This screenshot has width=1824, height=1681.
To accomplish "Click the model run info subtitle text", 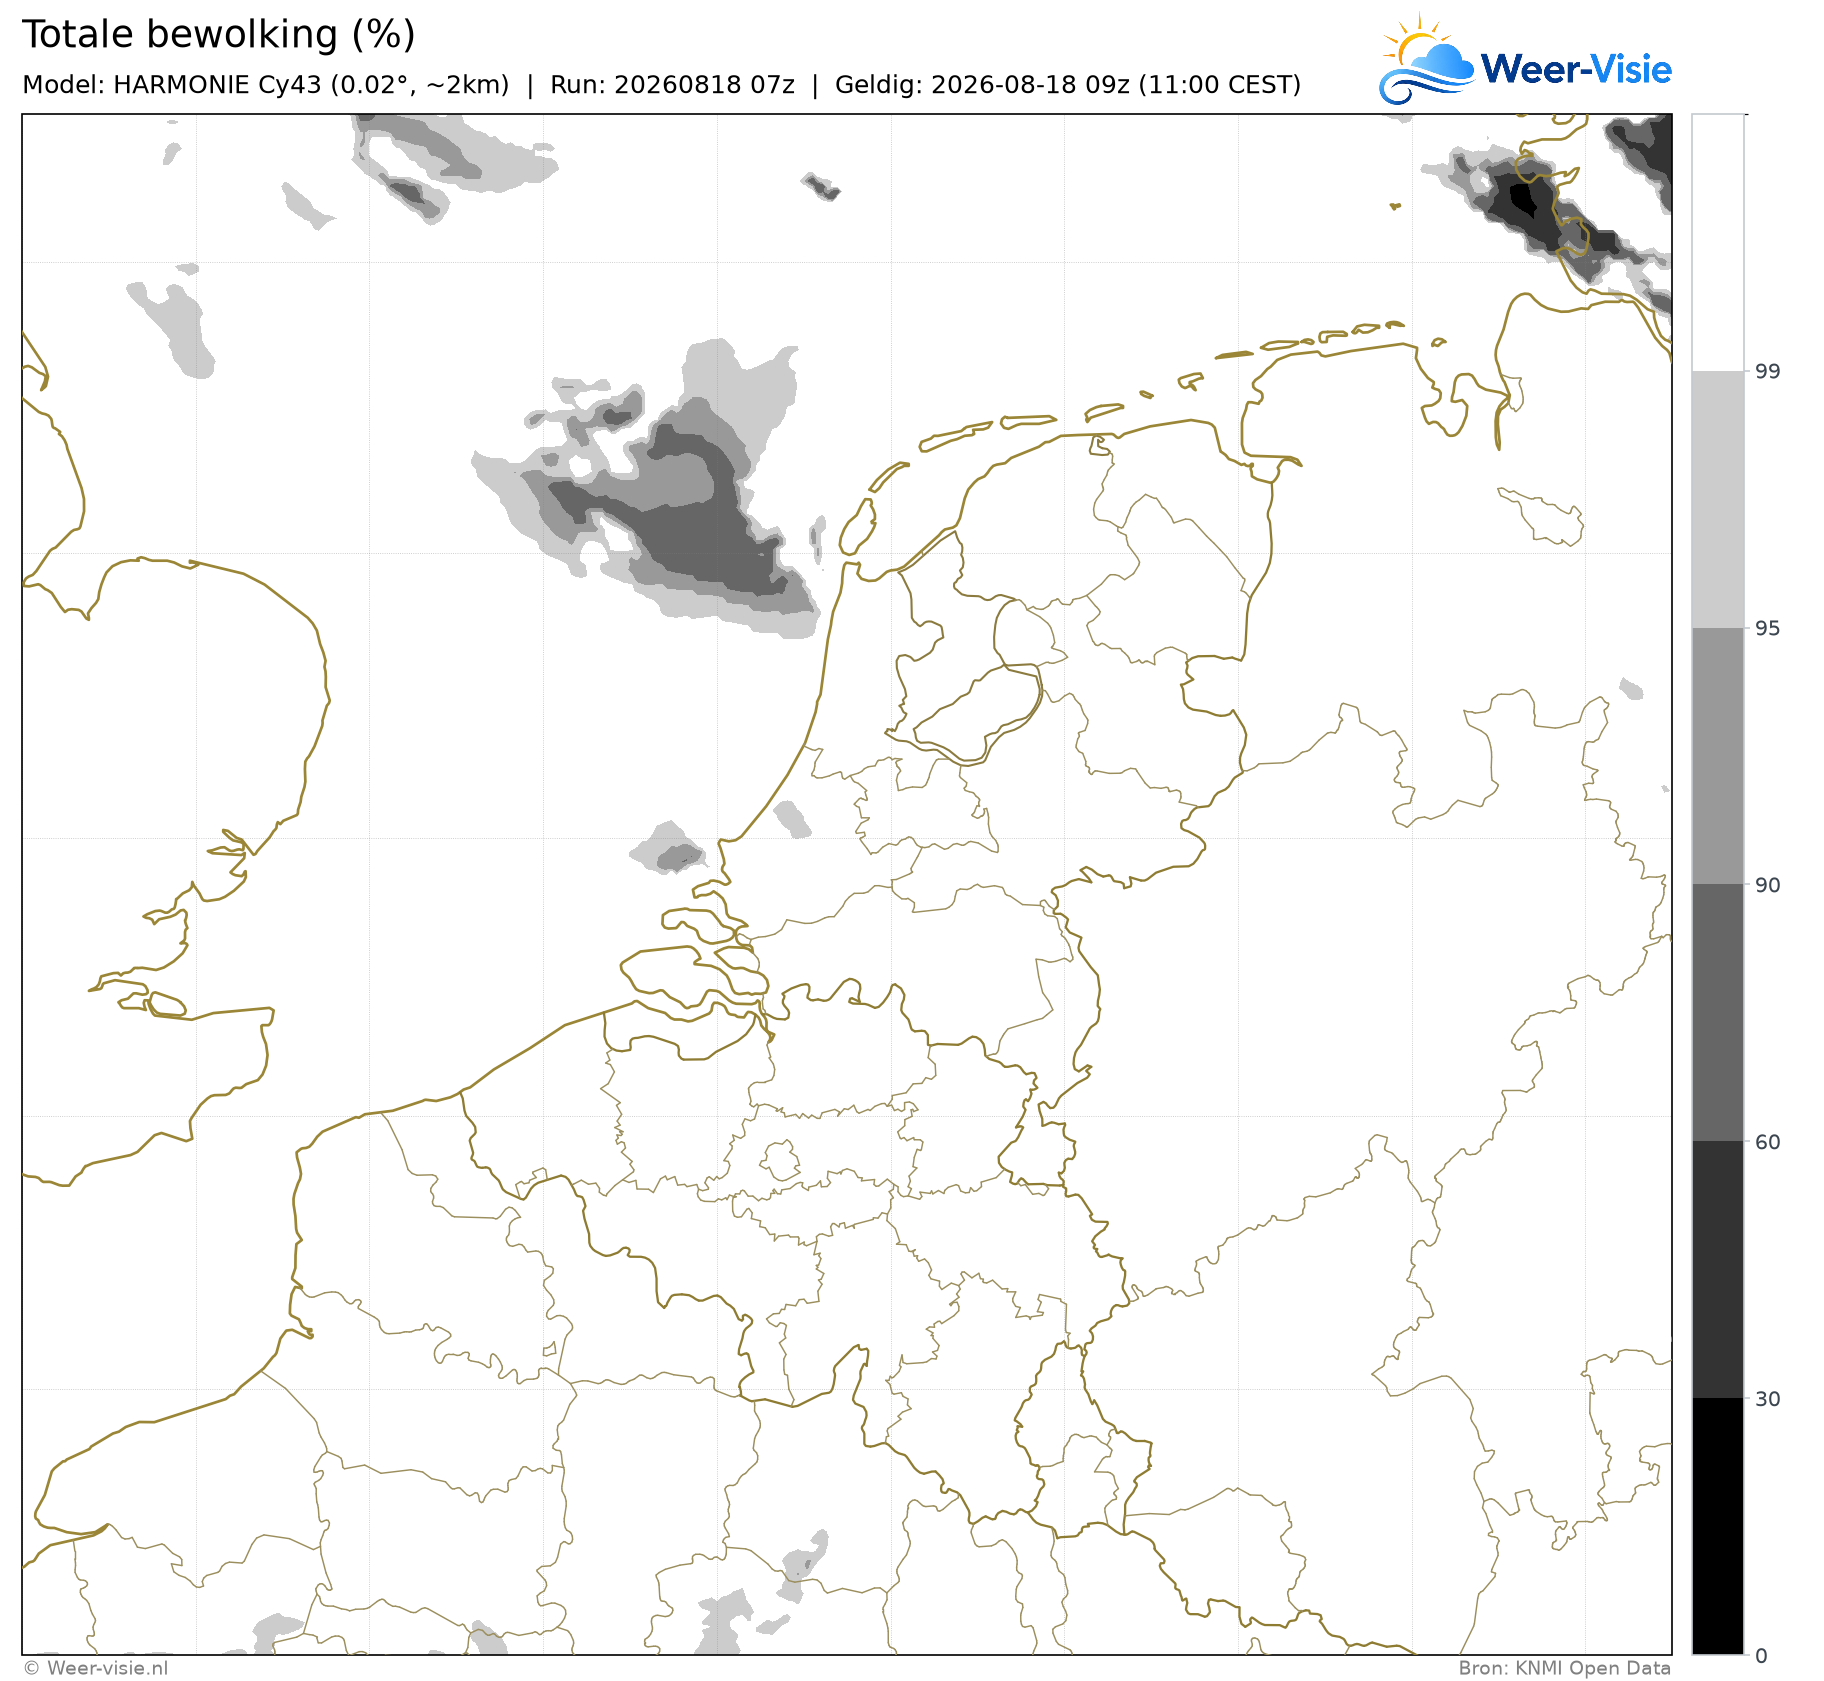I will tap(661, 85).
